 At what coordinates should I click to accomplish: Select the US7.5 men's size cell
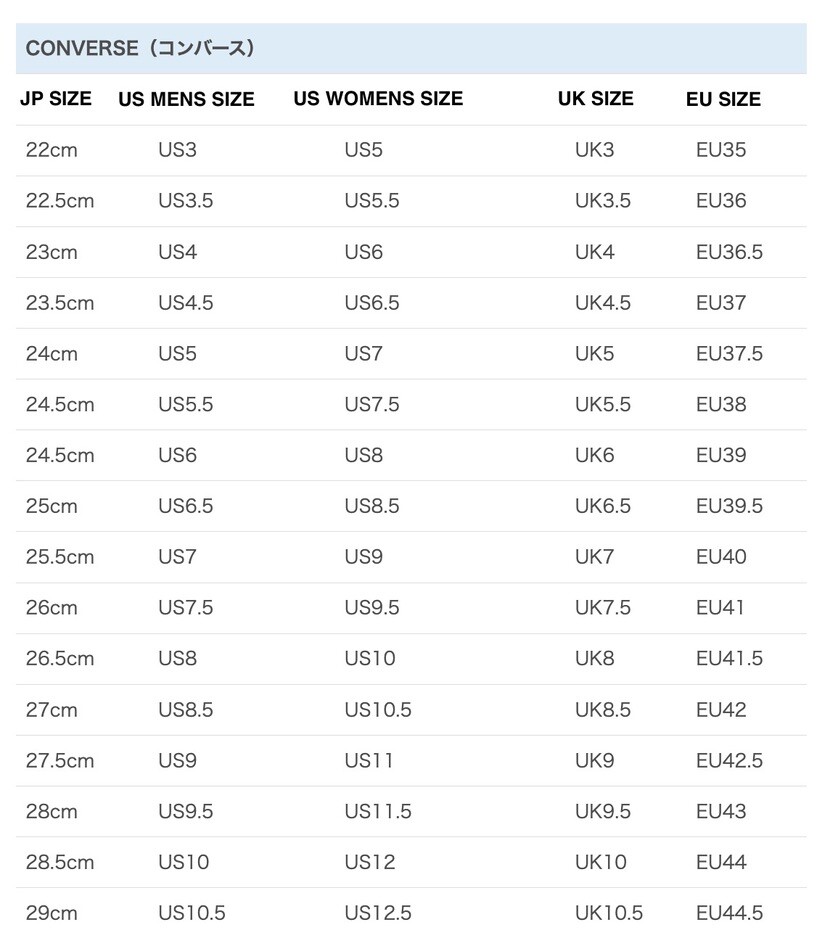click(x=185, y=608)
